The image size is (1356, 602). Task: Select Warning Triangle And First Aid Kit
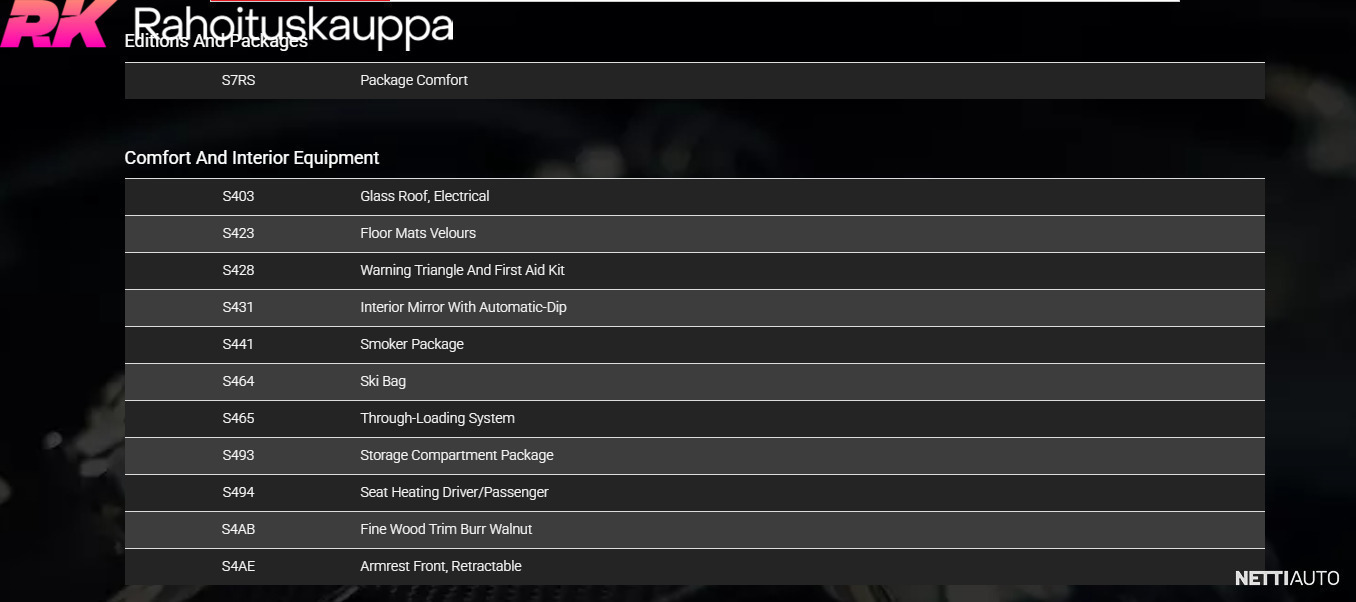tap(462, 271)
